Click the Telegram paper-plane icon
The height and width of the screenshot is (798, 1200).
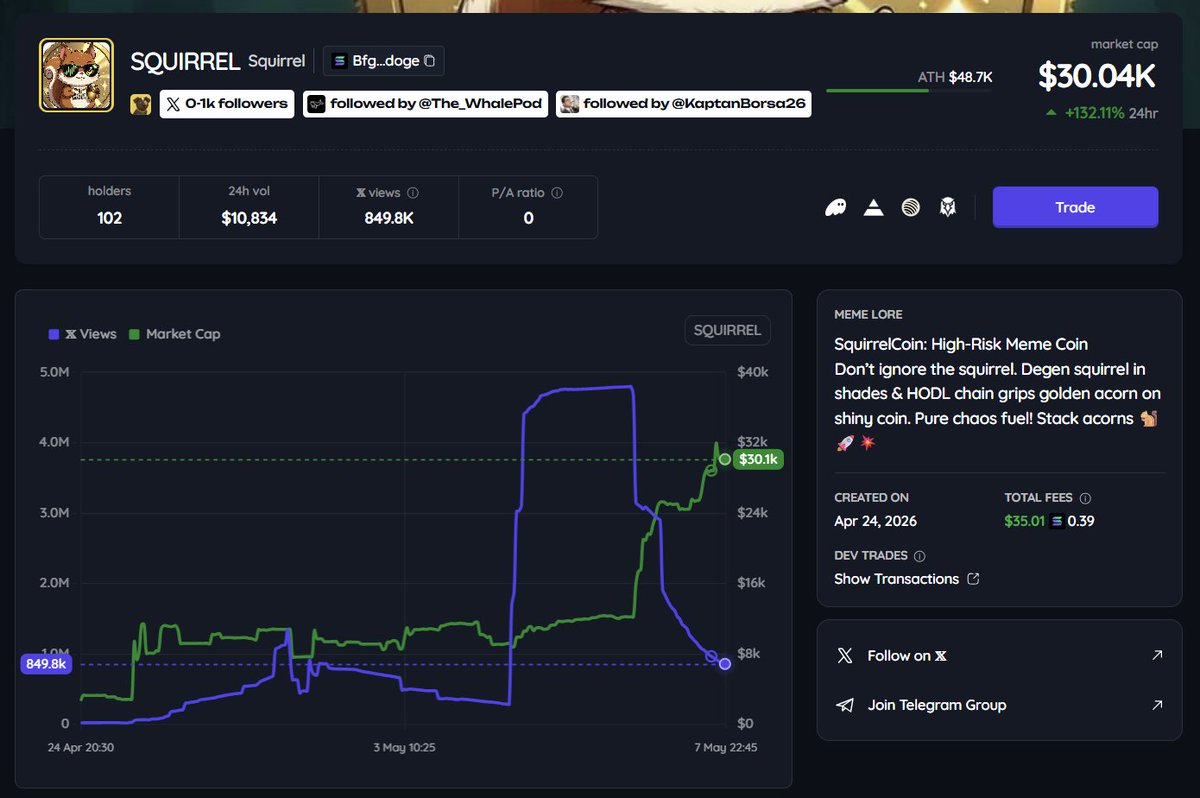845,705
